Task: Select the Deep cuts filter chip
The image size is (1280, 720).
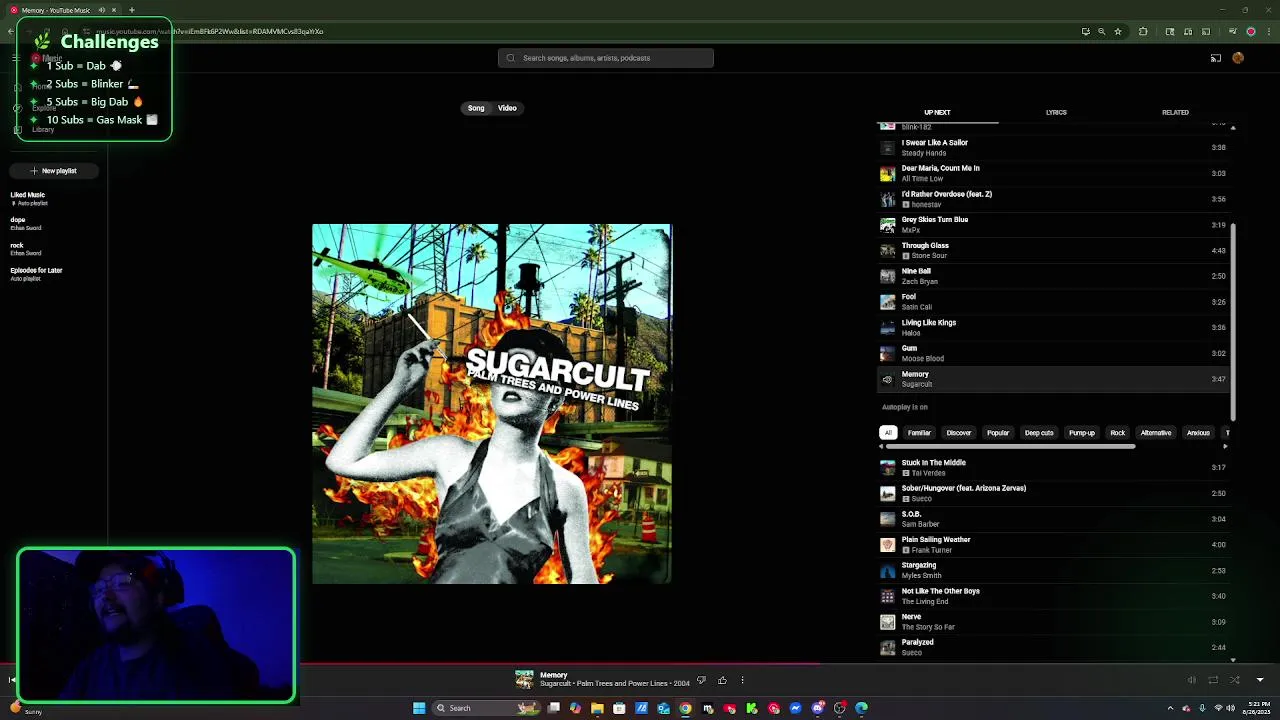Action: click(1039, 433)
